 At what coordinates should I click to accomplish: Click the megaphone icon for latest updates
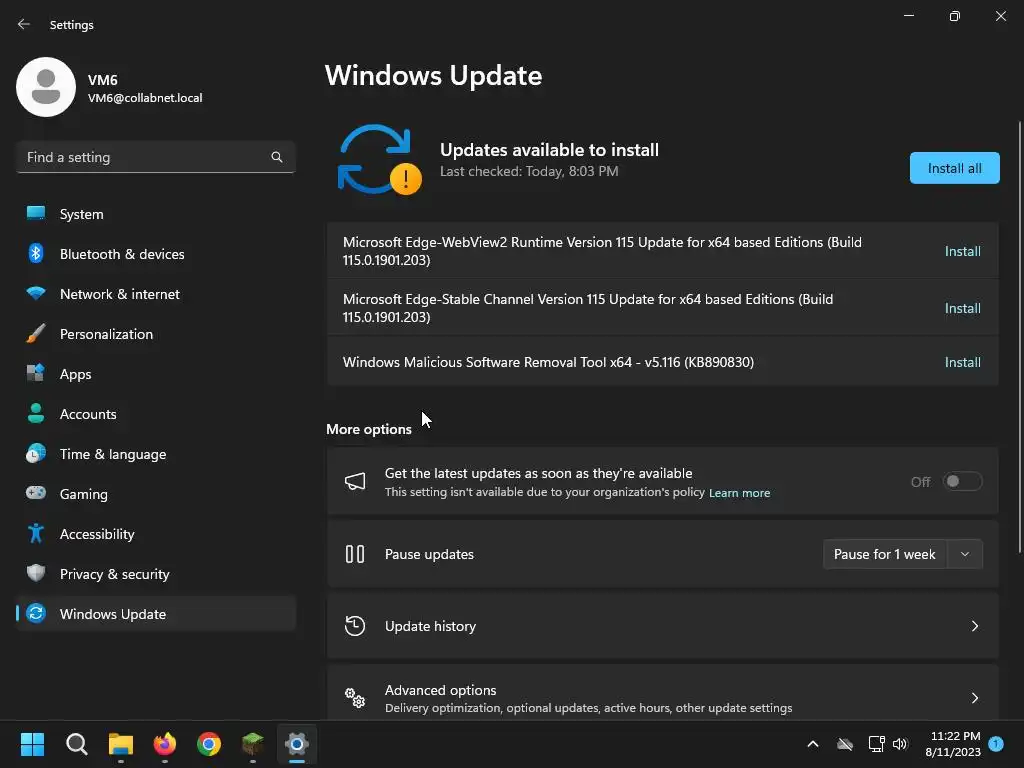(355, 481)
